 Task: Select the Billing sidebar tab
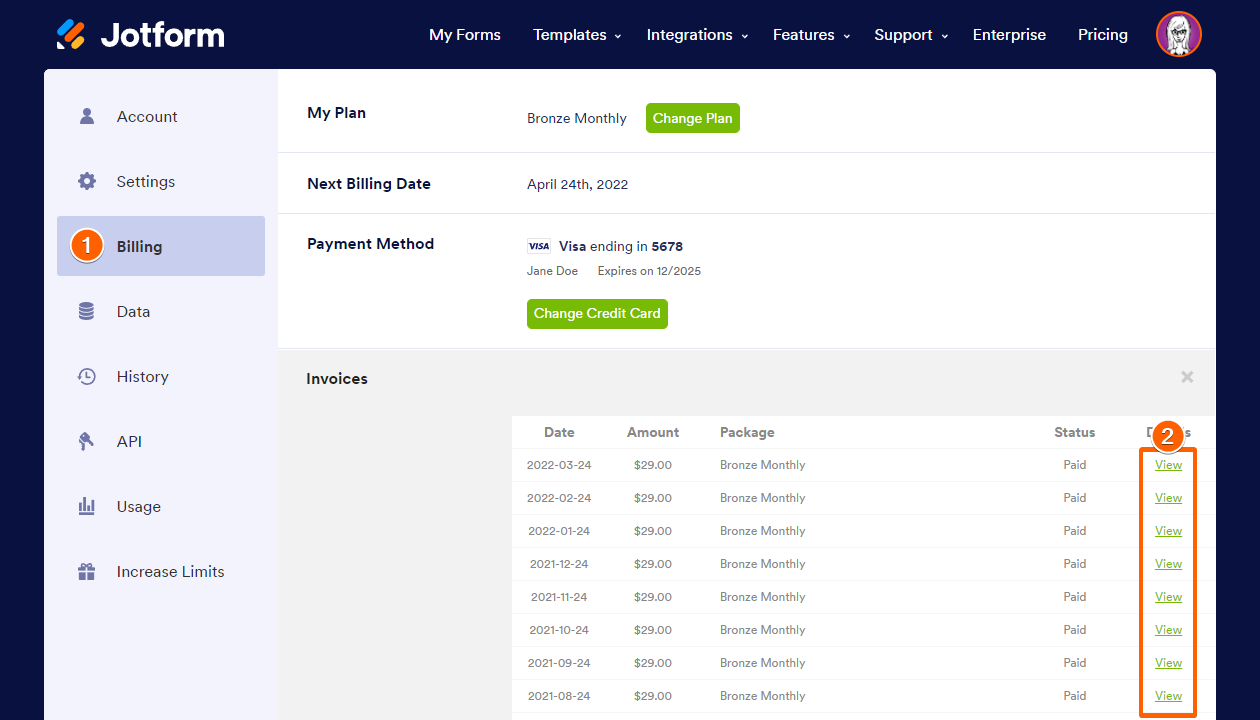pyautogui.click(x=161, y=246)
